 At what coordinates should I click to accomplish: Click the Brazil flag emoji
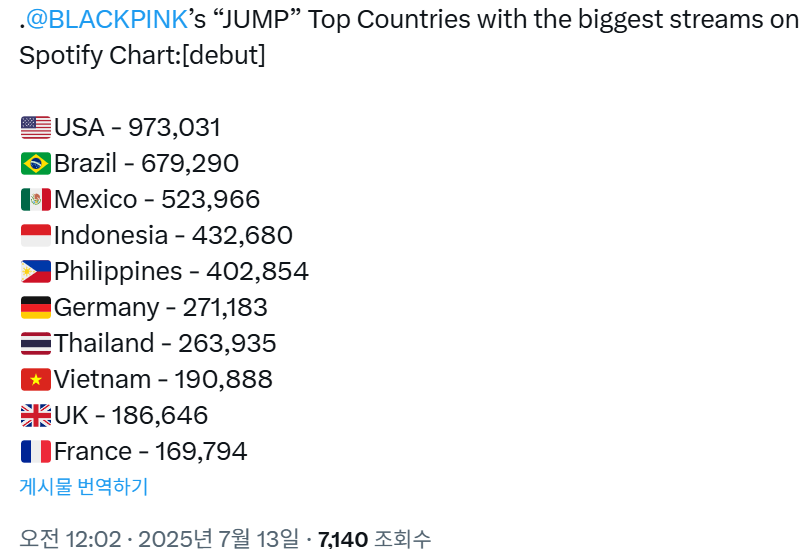36,164
